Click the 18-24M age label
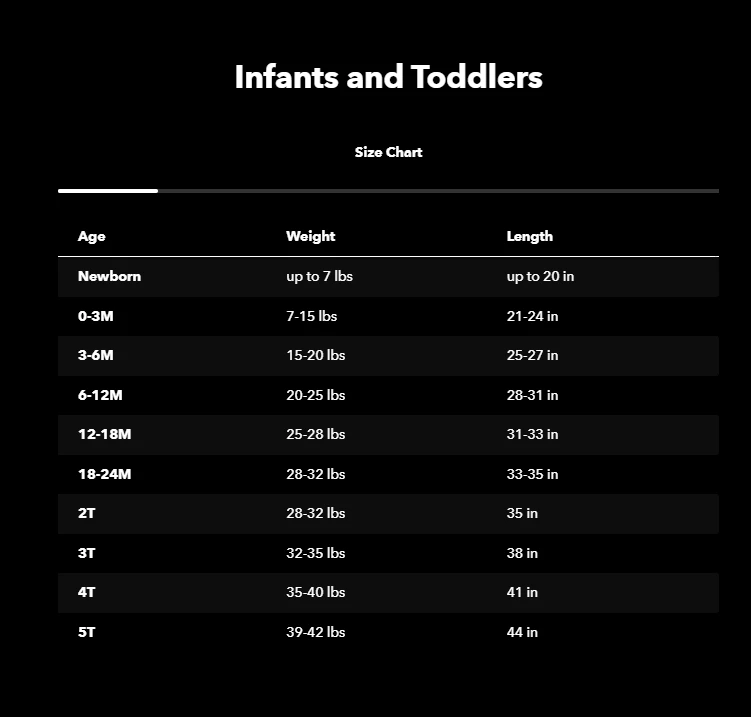751x717 pixels. pyautogui.click(x=104, y=474)
